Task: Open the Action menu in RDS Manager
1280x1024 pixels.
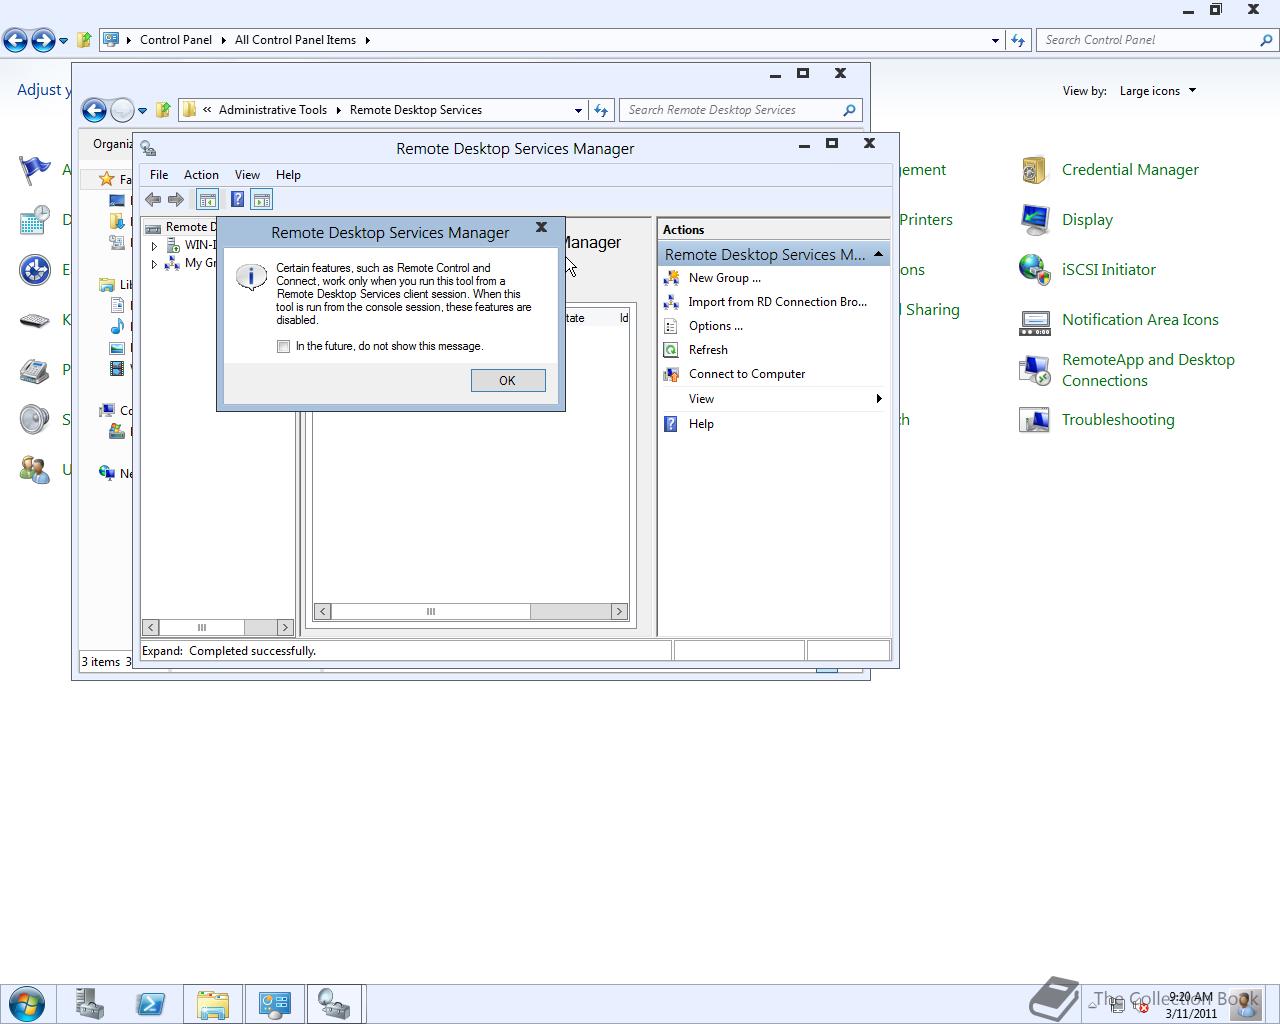Action: (201, 174)
